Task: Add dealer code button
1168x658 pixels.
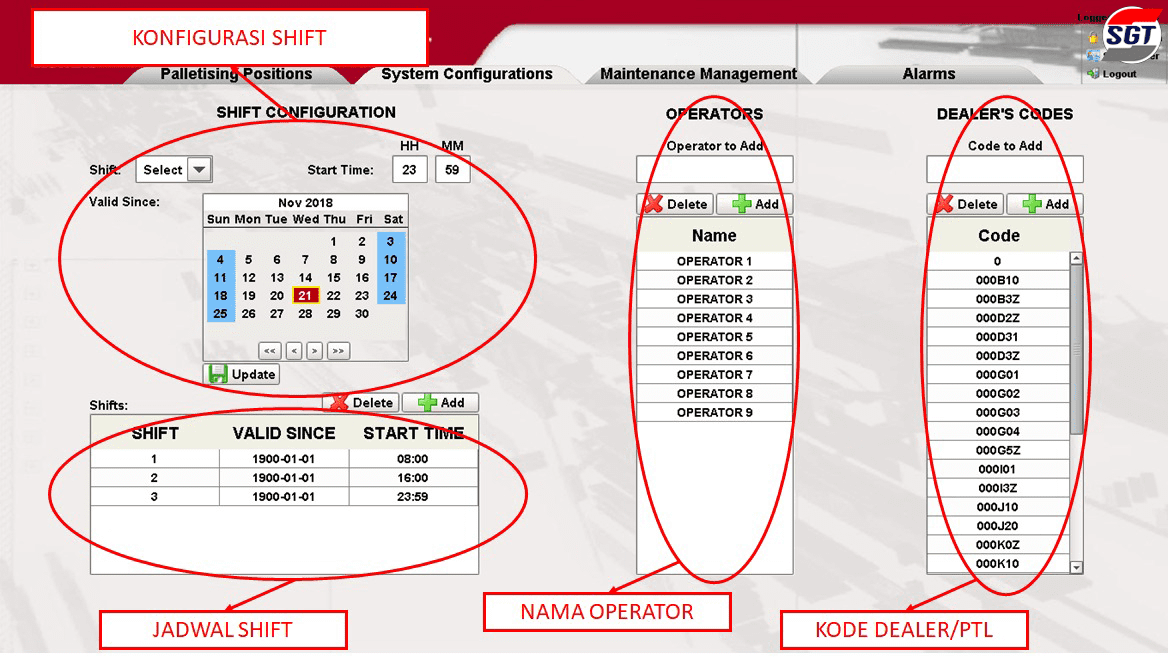Action: [1045, 204]
